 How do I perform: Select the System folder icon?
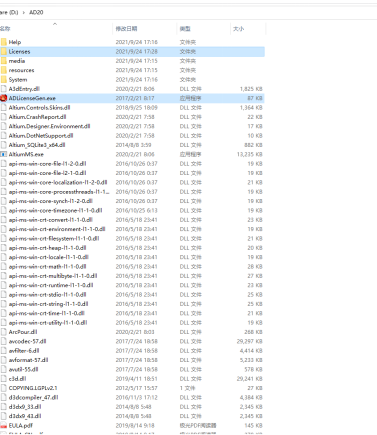(4, 79)
